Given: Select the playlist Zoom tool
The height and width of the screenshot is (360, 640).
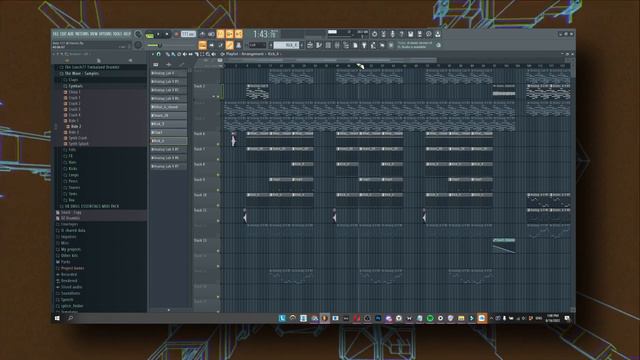Looking at the screenshot, I should (208, 54).
